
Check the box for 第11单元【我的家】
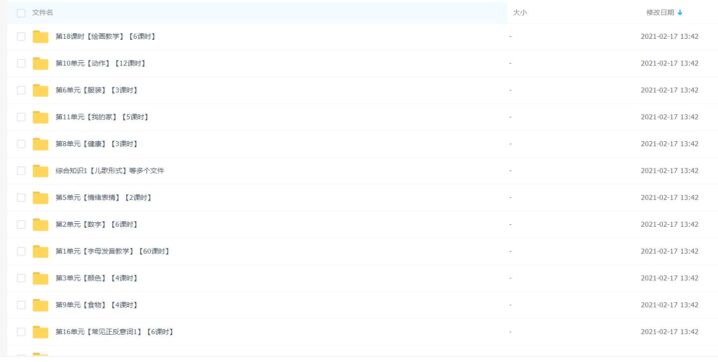click(x=21, y=117)
